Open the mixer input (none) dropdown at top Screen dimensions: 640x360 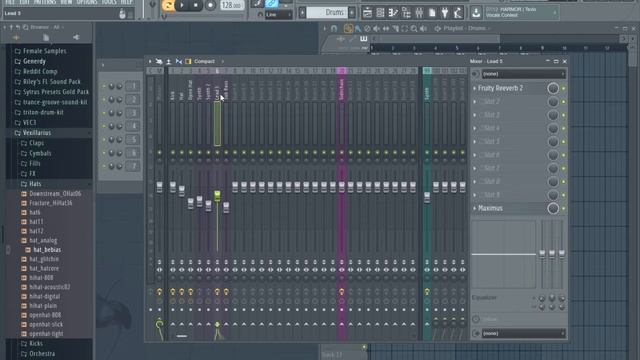[x=523, y=74]
